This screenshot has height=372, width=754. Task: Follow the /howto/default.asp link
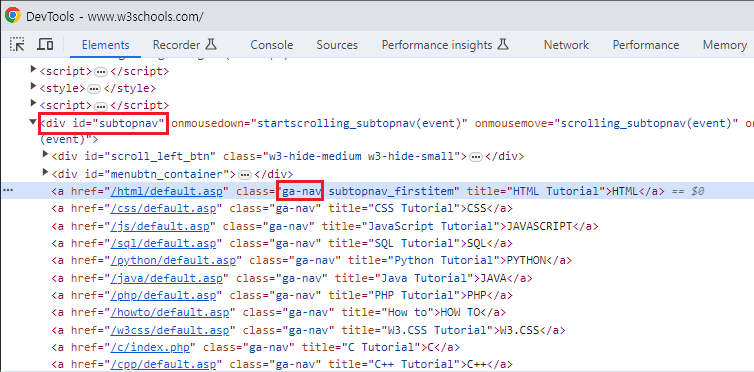(170, 312)
